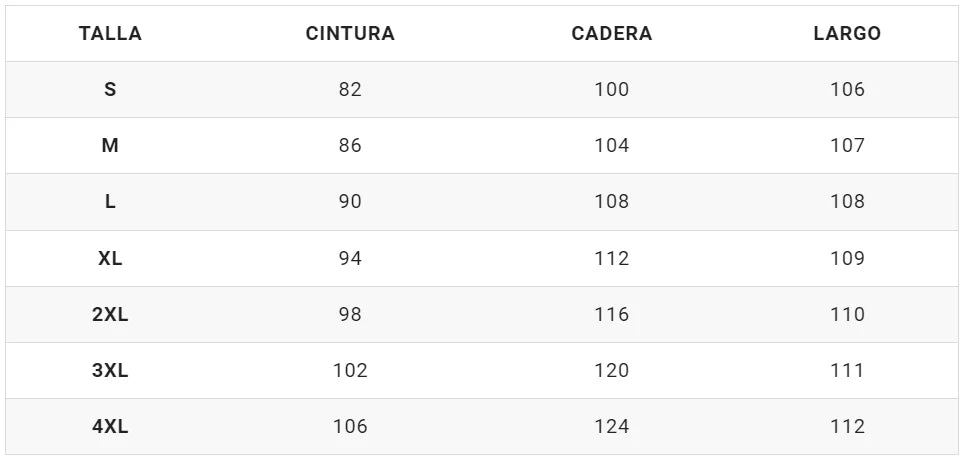Screen dimensions: 961x458
Task: Click hip value 104 for size M
Action: (611, 145)
